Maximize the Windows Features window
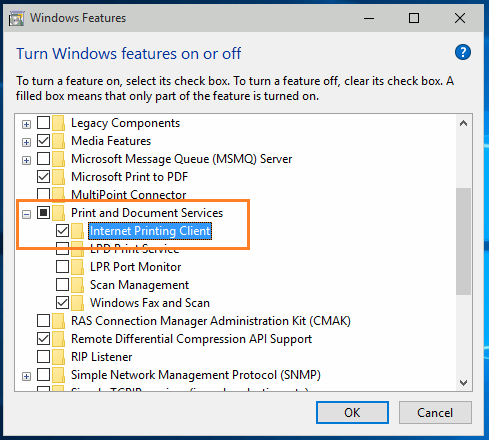This screenshot has height=440, width=489. pyautogui.click(x=414, y=18)
